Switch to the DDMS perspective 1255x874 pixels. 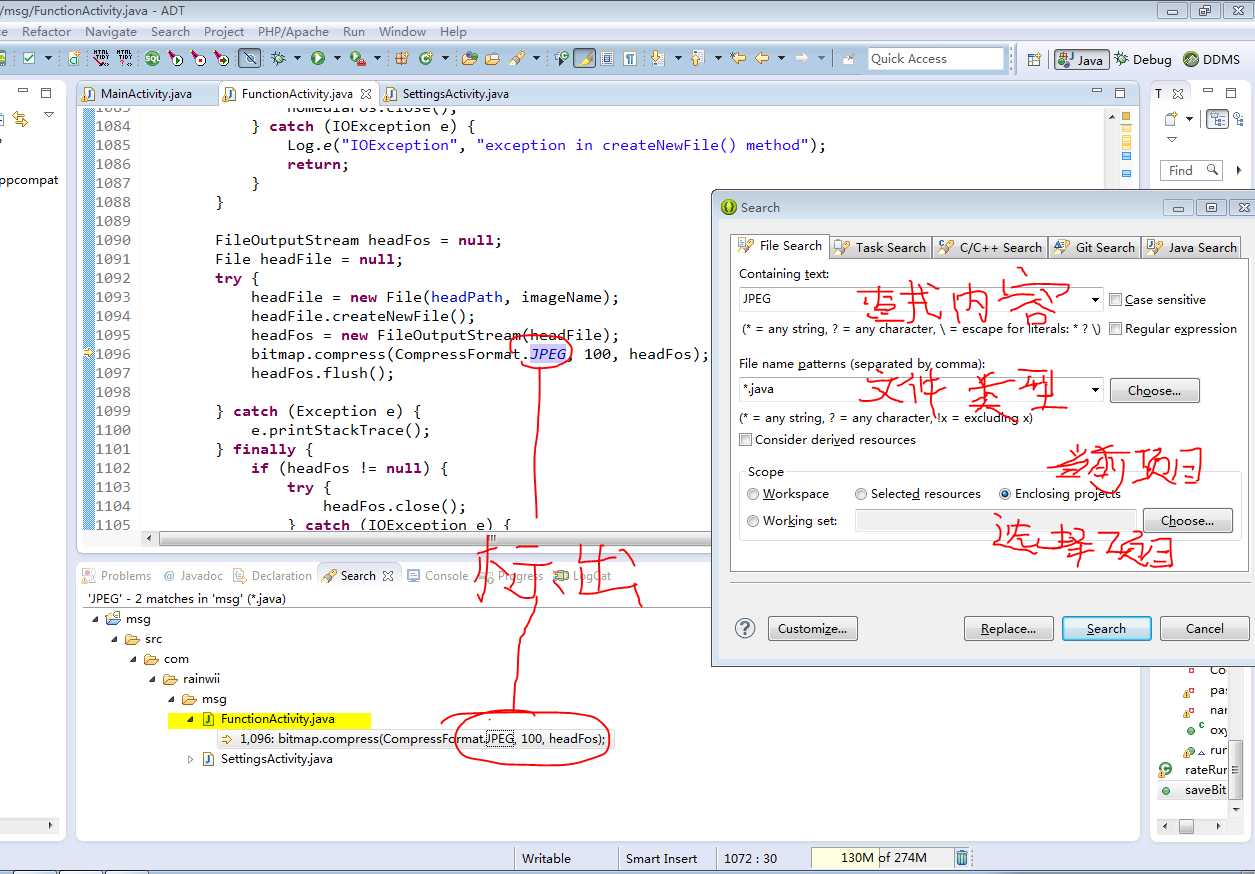click(x=1211, y=59)
